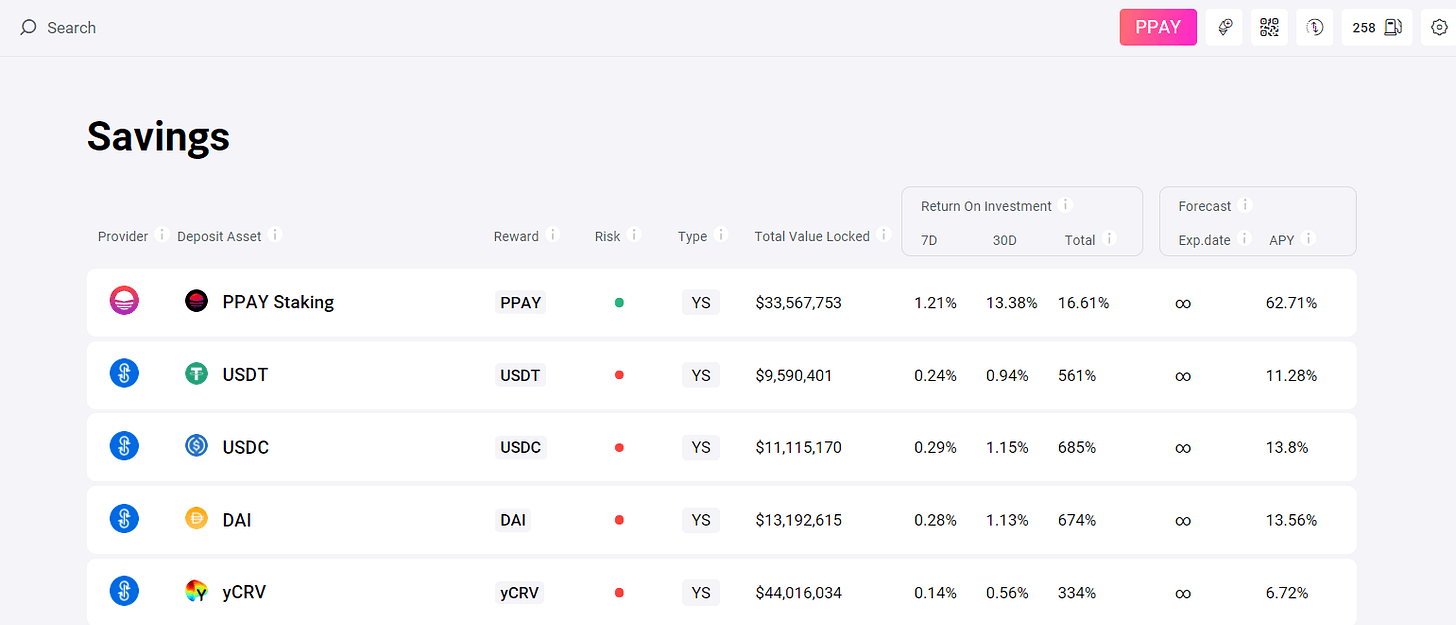Click the PPAY reward tag
The image size is (1456, 625).
[520, 302]
